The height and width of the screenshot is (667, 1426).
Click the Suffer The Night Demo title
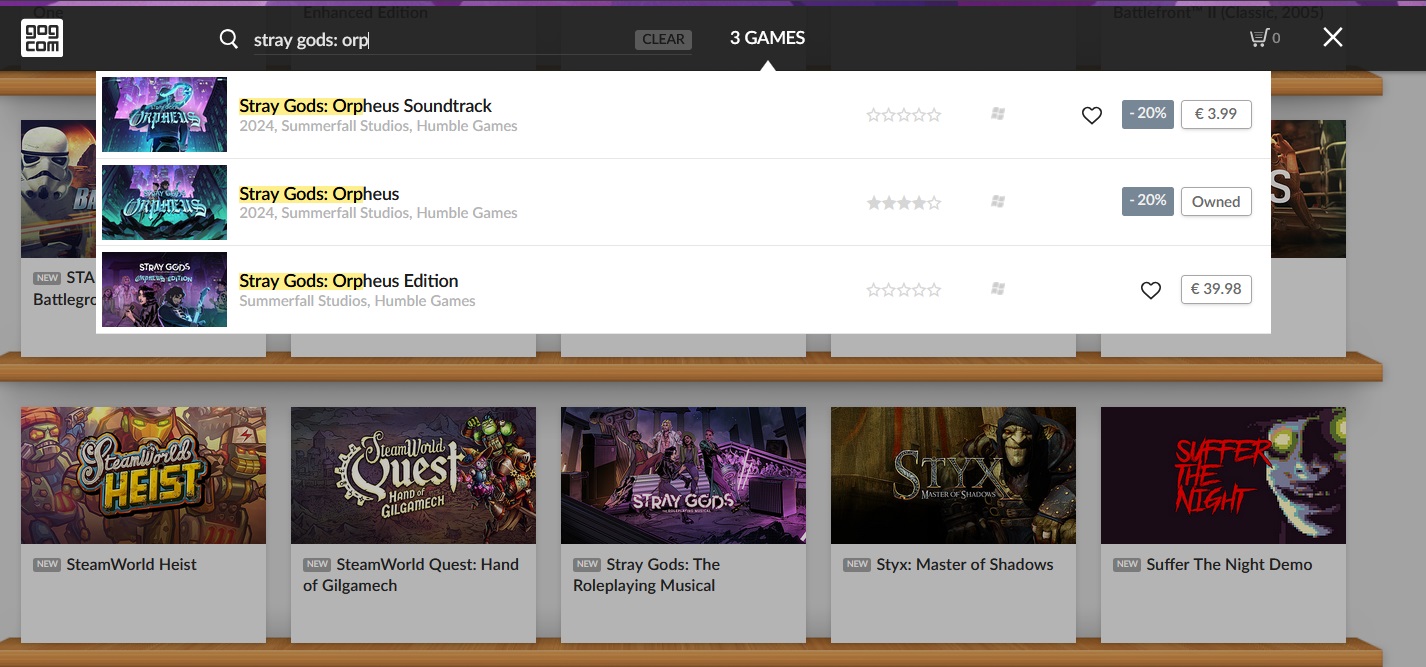(1229, 564)
